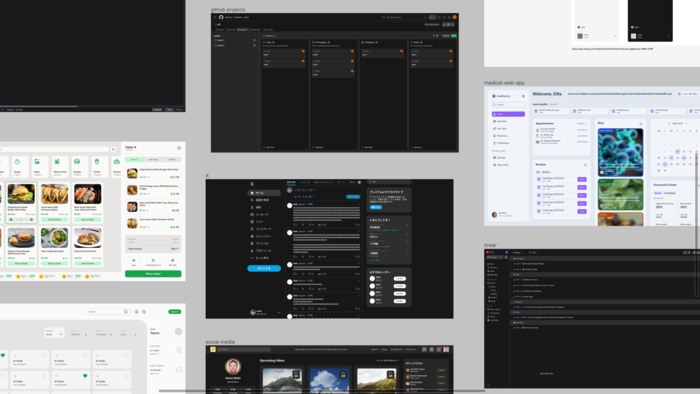Go to next month in medical calendar
This screenshot has height=394, width=700.
pos(687,124)
